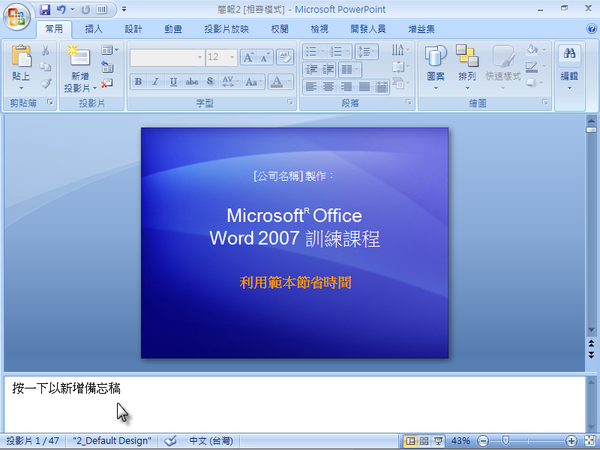Expand the slide Layout dropdown

tap(109, 50)
